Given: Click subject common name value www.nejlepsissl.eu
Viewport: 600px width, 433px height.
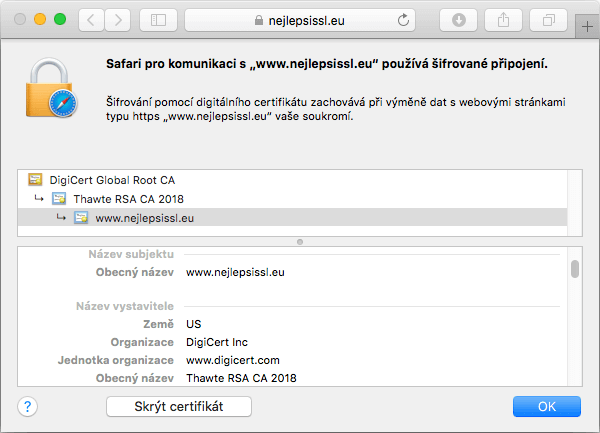Looking at the screenshot, I should [235, 272].
